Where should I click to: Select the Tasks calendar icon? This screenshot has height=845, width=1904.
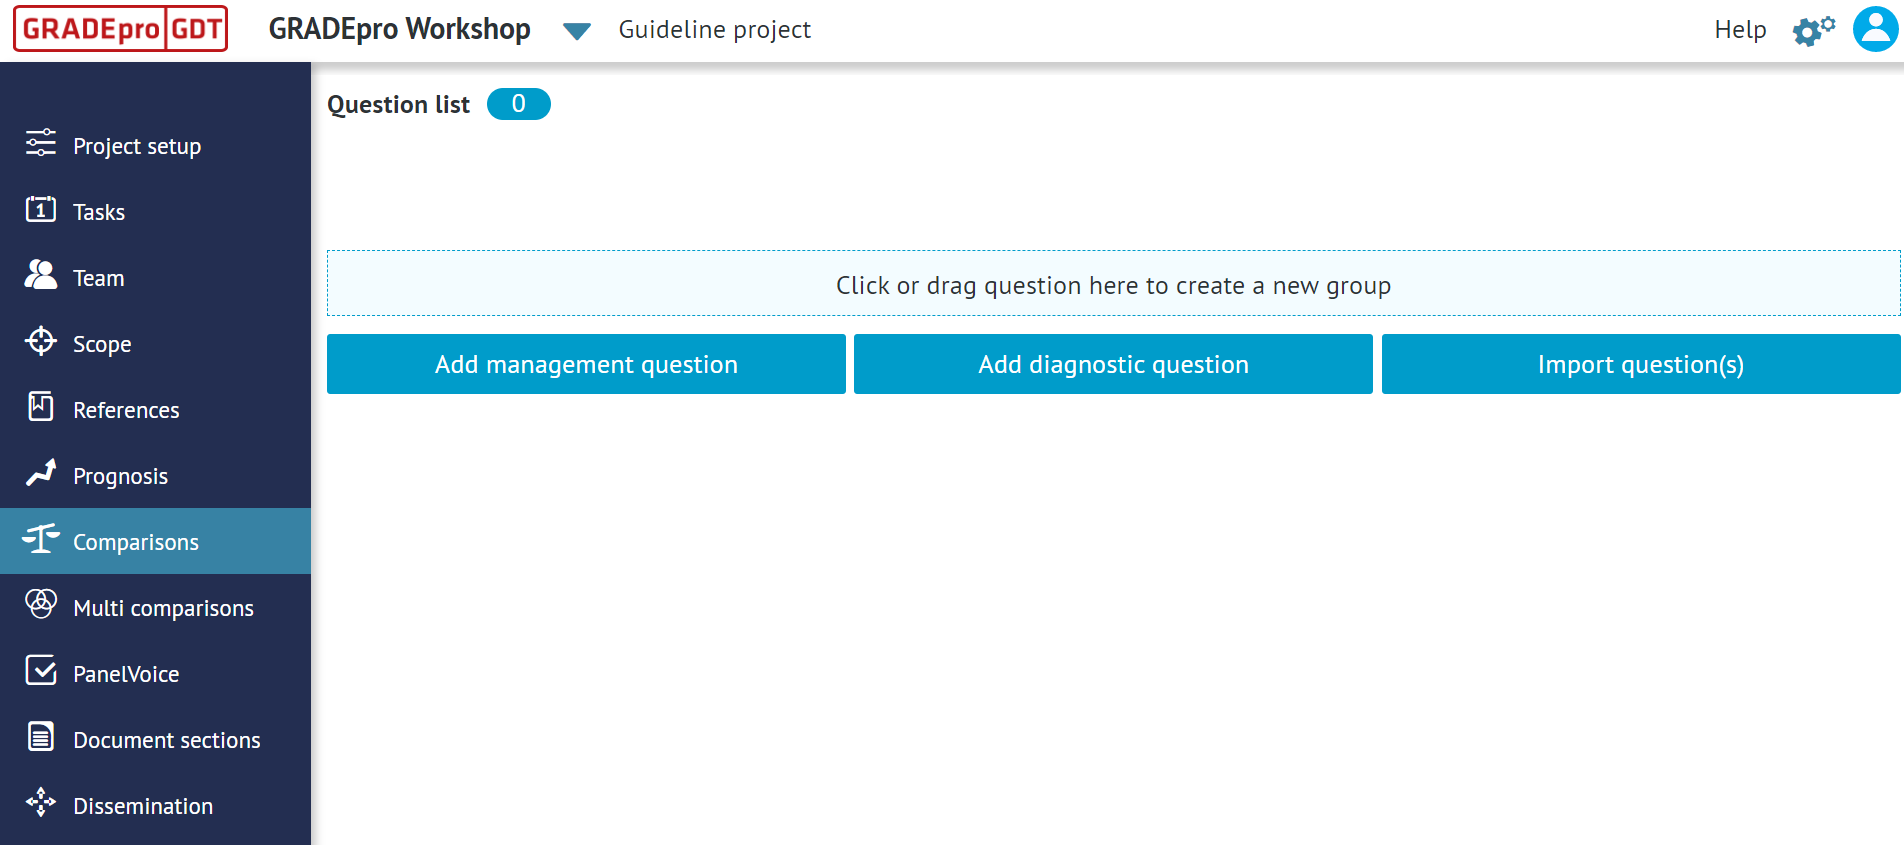(x=40, y=211)
